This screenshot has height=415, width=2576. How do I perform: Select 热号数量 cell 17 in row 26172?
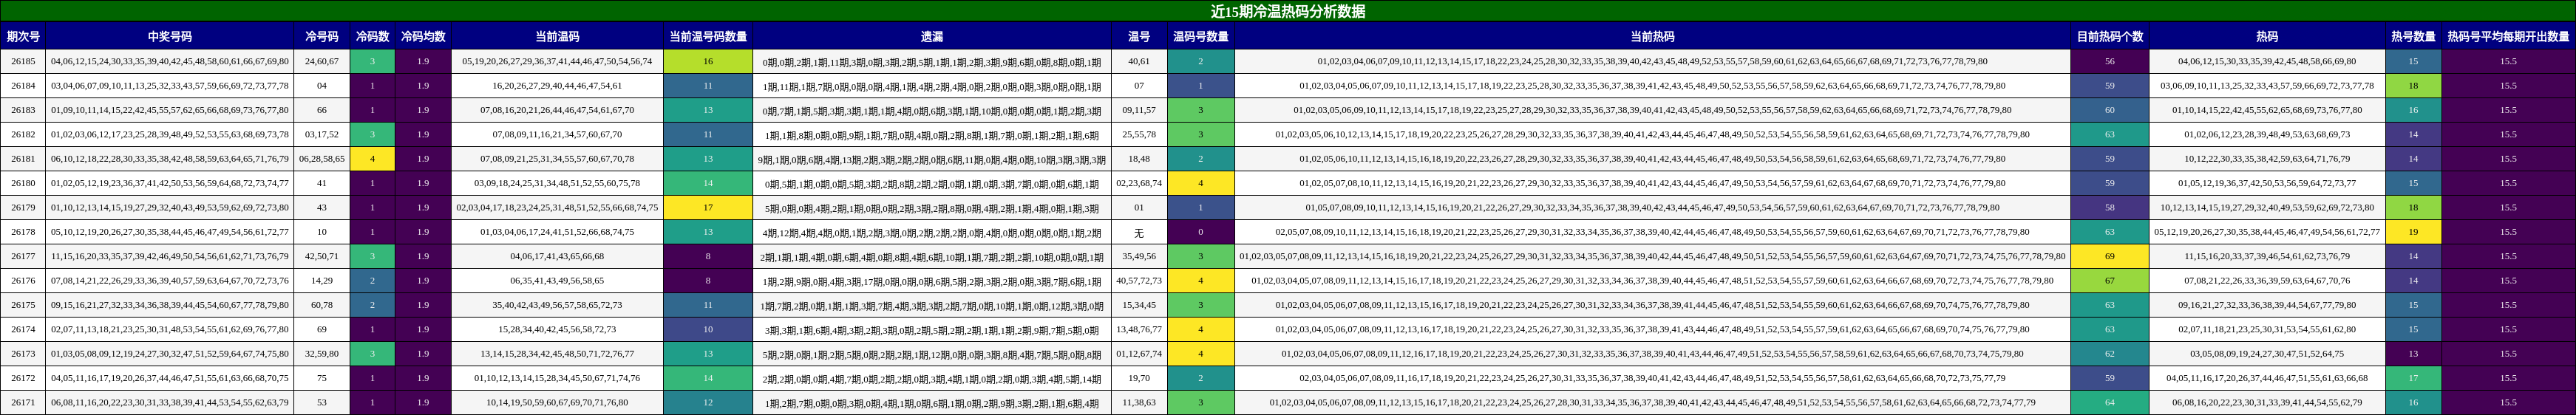pyautogui.click(x=2413, y=378)
